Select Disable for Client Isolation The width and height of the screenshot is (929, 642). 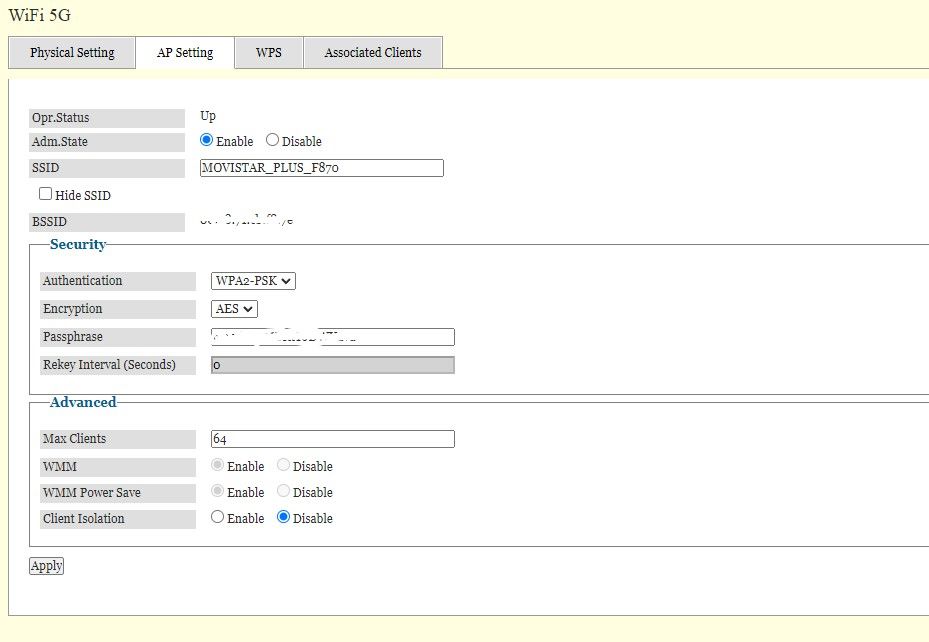[284, 518]
